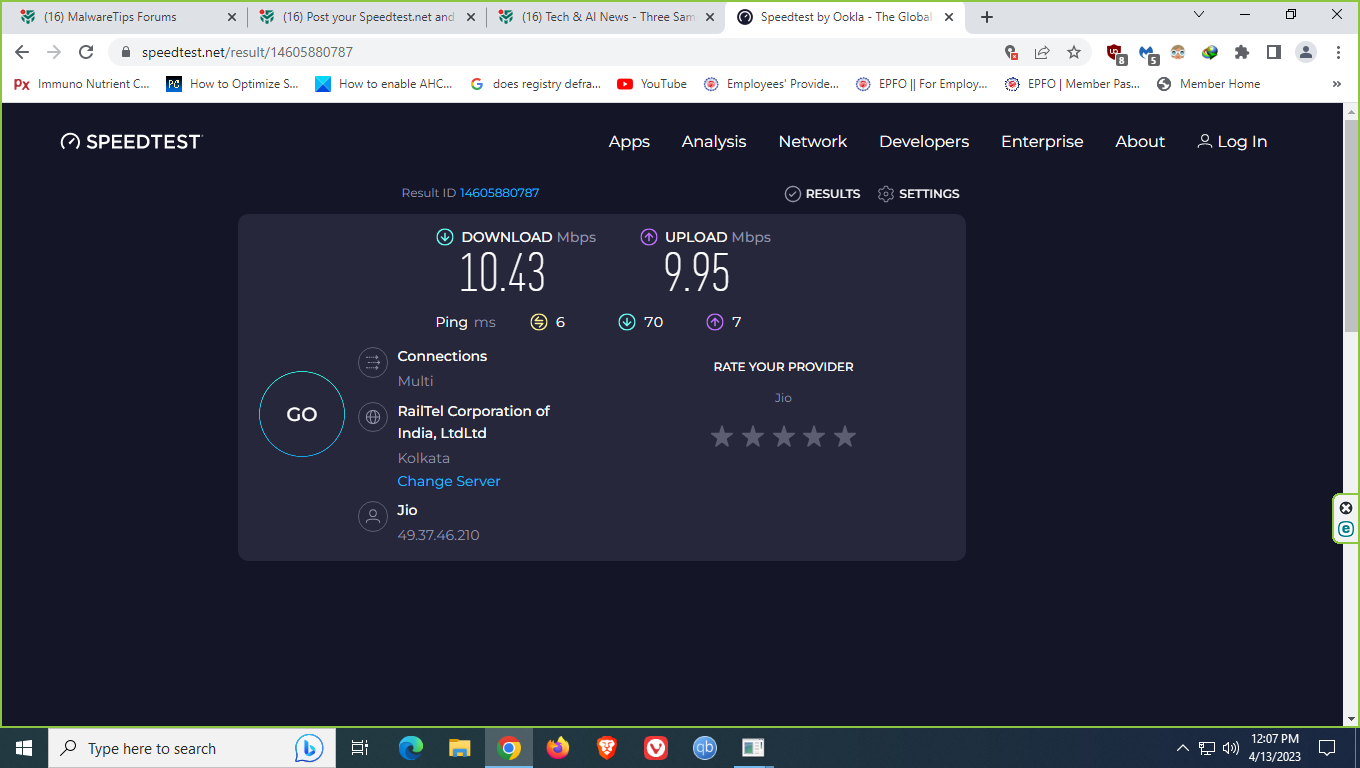1360x768 pixels.
Task: Open the Chrome three-dot menu
Action: [x=1338, y=52]
